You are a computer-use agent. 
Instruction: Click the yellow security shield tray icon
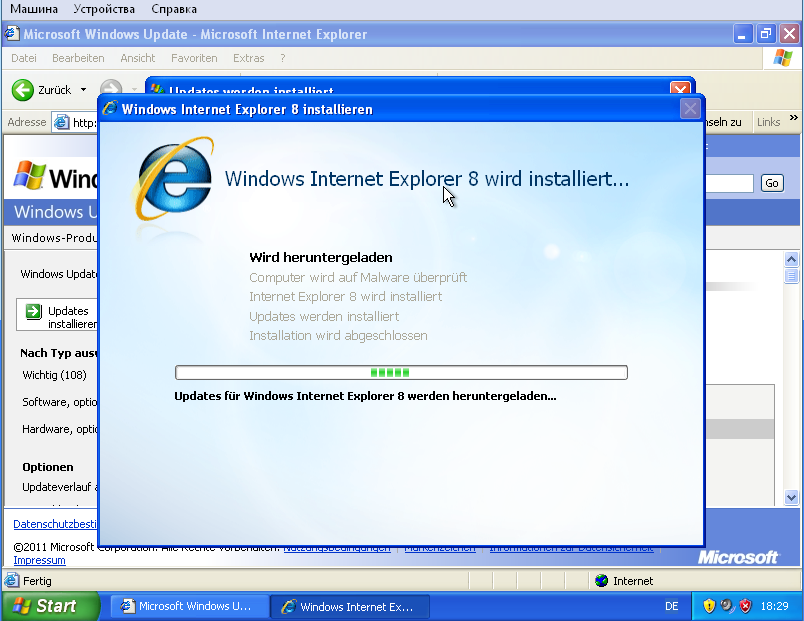709,606
